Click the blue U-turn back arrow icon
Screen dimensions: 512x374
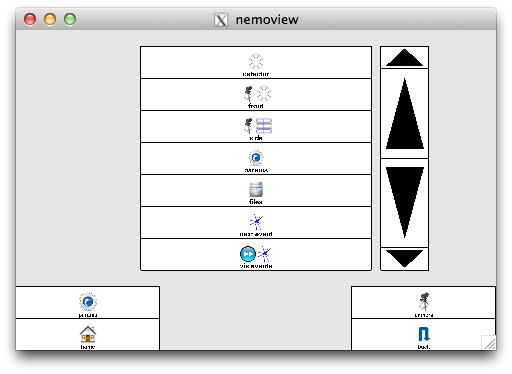[424, 334]
